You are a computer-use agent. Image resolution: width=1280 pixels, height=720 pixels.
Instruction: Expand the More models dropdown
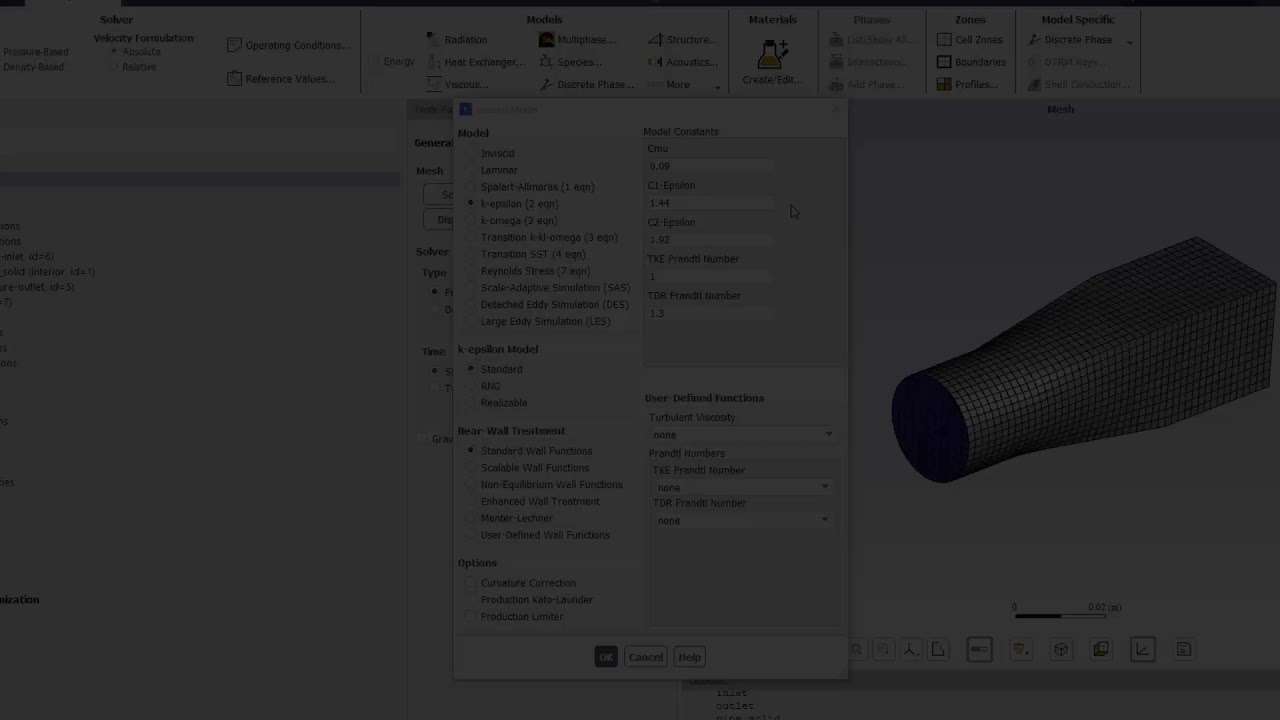tap(684, 84)
